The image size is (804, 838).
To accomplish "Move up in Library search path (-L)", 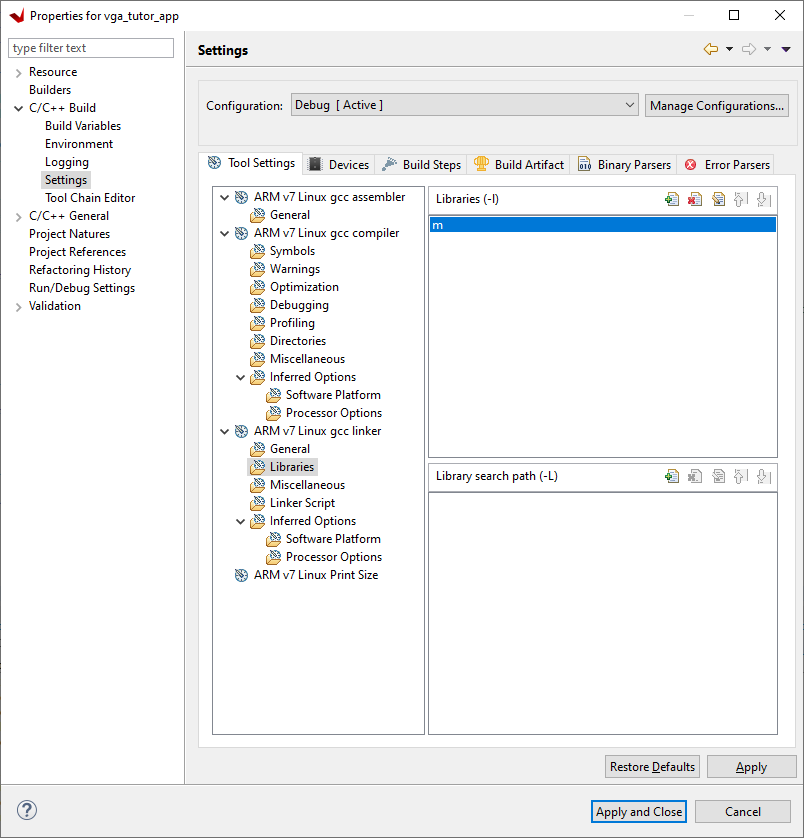I will 740,476.
